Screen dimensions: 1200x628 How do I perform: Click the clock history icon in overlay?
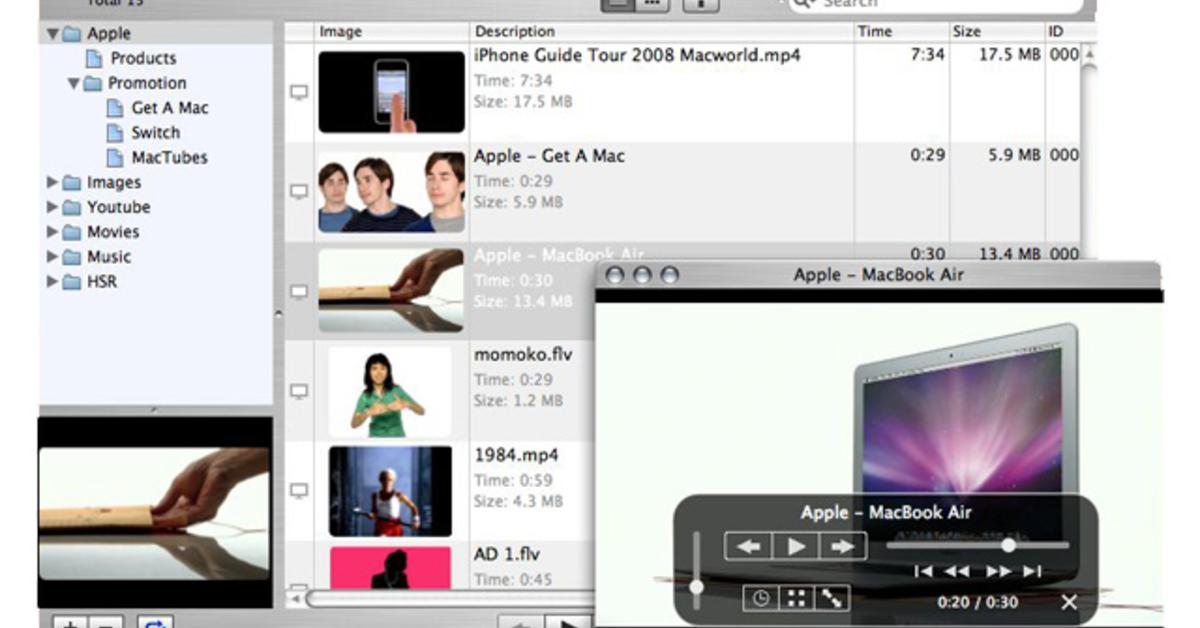(x=761, y=598)
